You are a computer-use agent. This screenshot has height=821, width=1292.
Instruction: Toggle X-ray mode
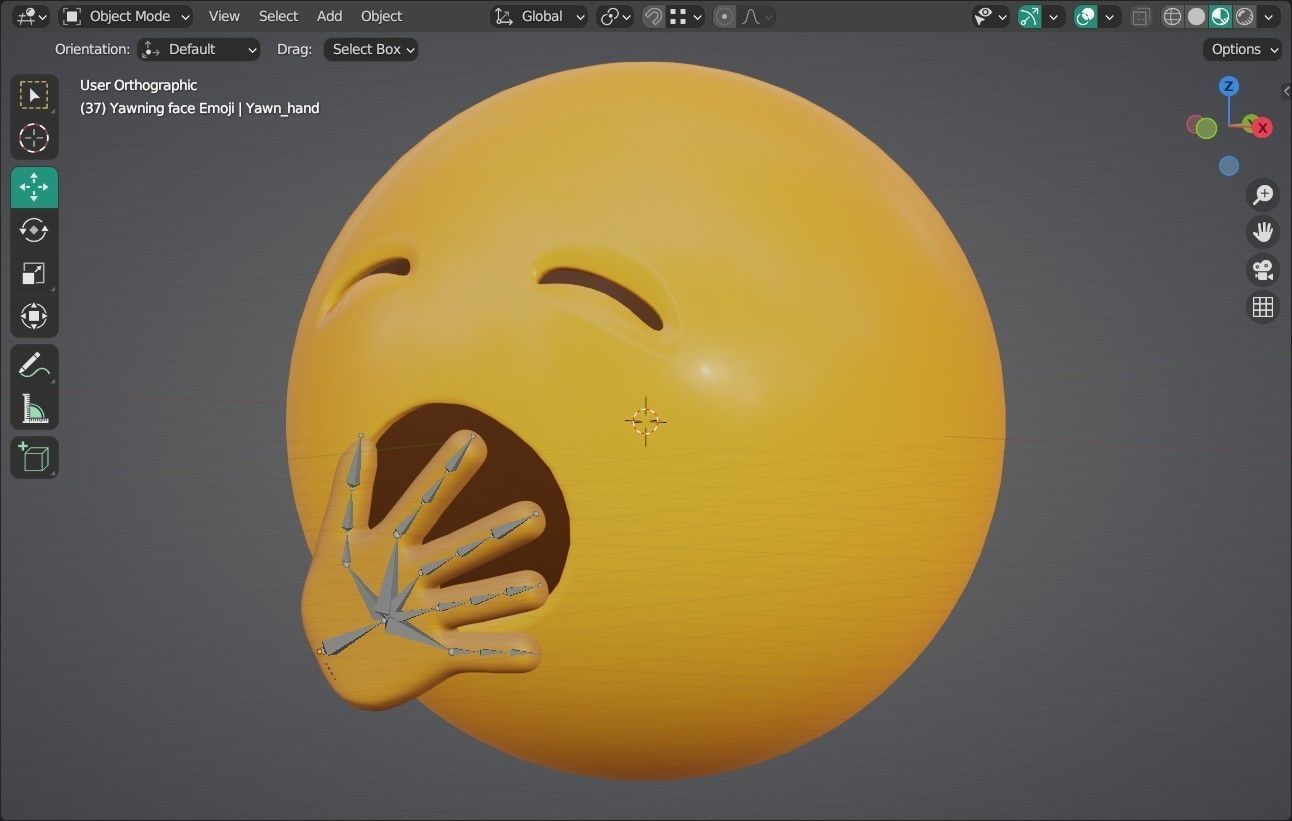click(x=1140, y=16)
